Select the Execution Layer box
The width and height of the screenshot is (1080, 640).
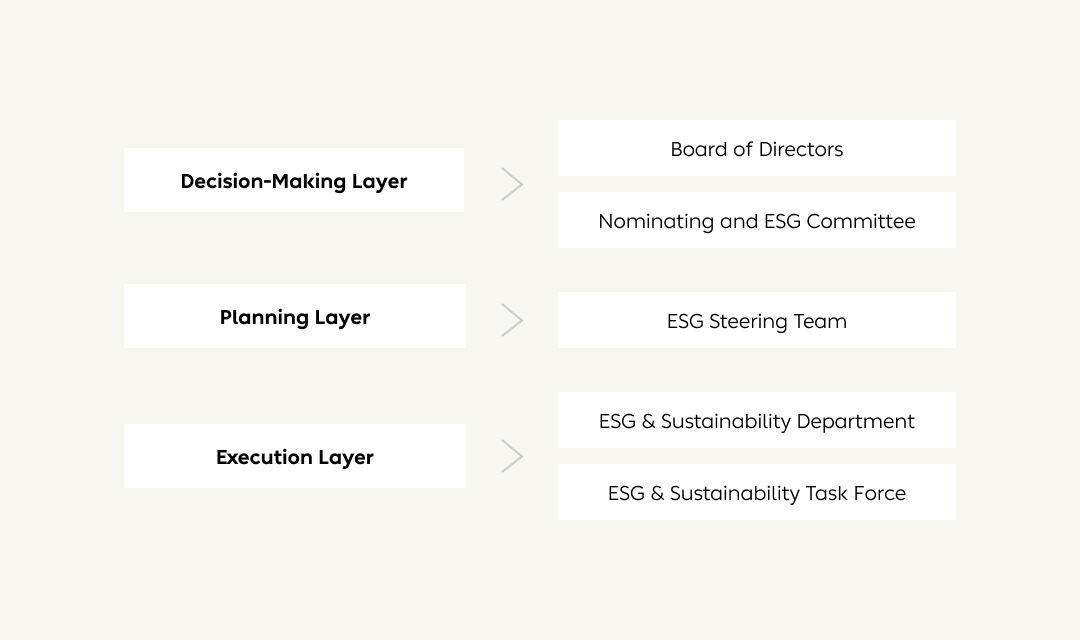[294, 456]
